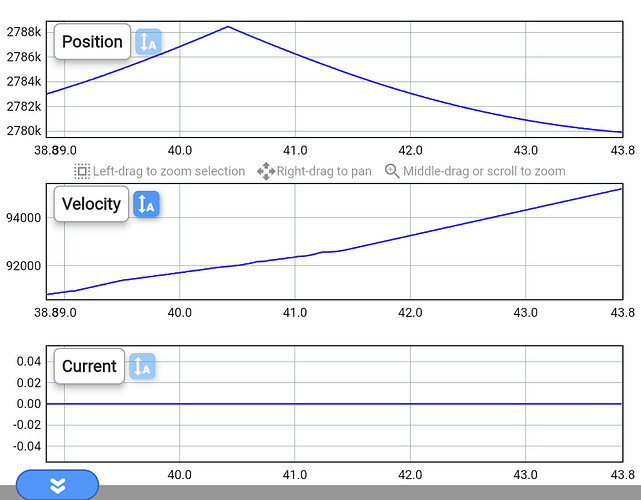Toggle auto-scale icon beside Current label
The height and width of the screenshot is (500, 641).
[x=142, y=366]
